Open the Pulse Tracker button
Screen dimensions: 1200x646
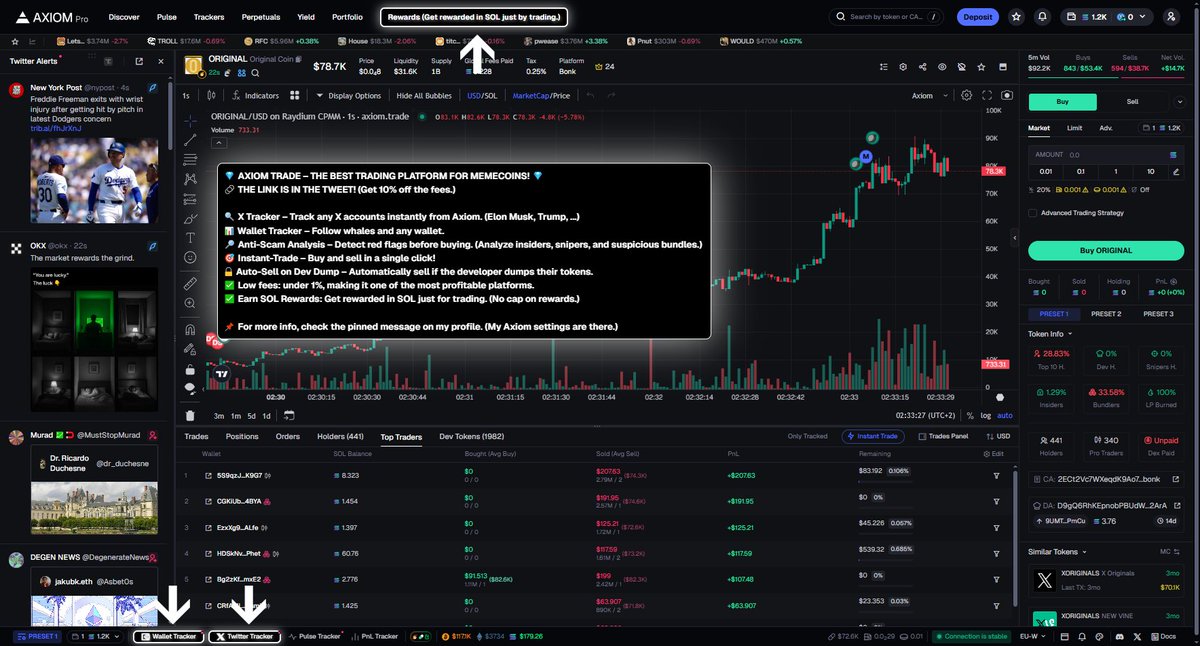(315, 636)
